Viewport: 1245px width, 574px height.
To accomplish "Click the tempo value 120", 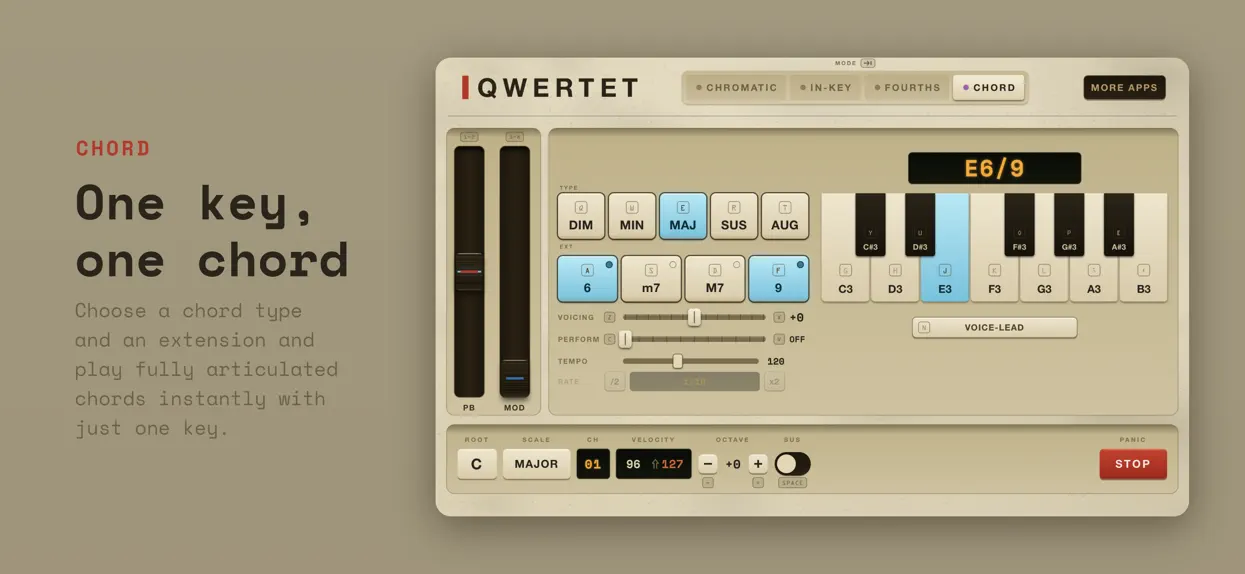I will (776, 361).
